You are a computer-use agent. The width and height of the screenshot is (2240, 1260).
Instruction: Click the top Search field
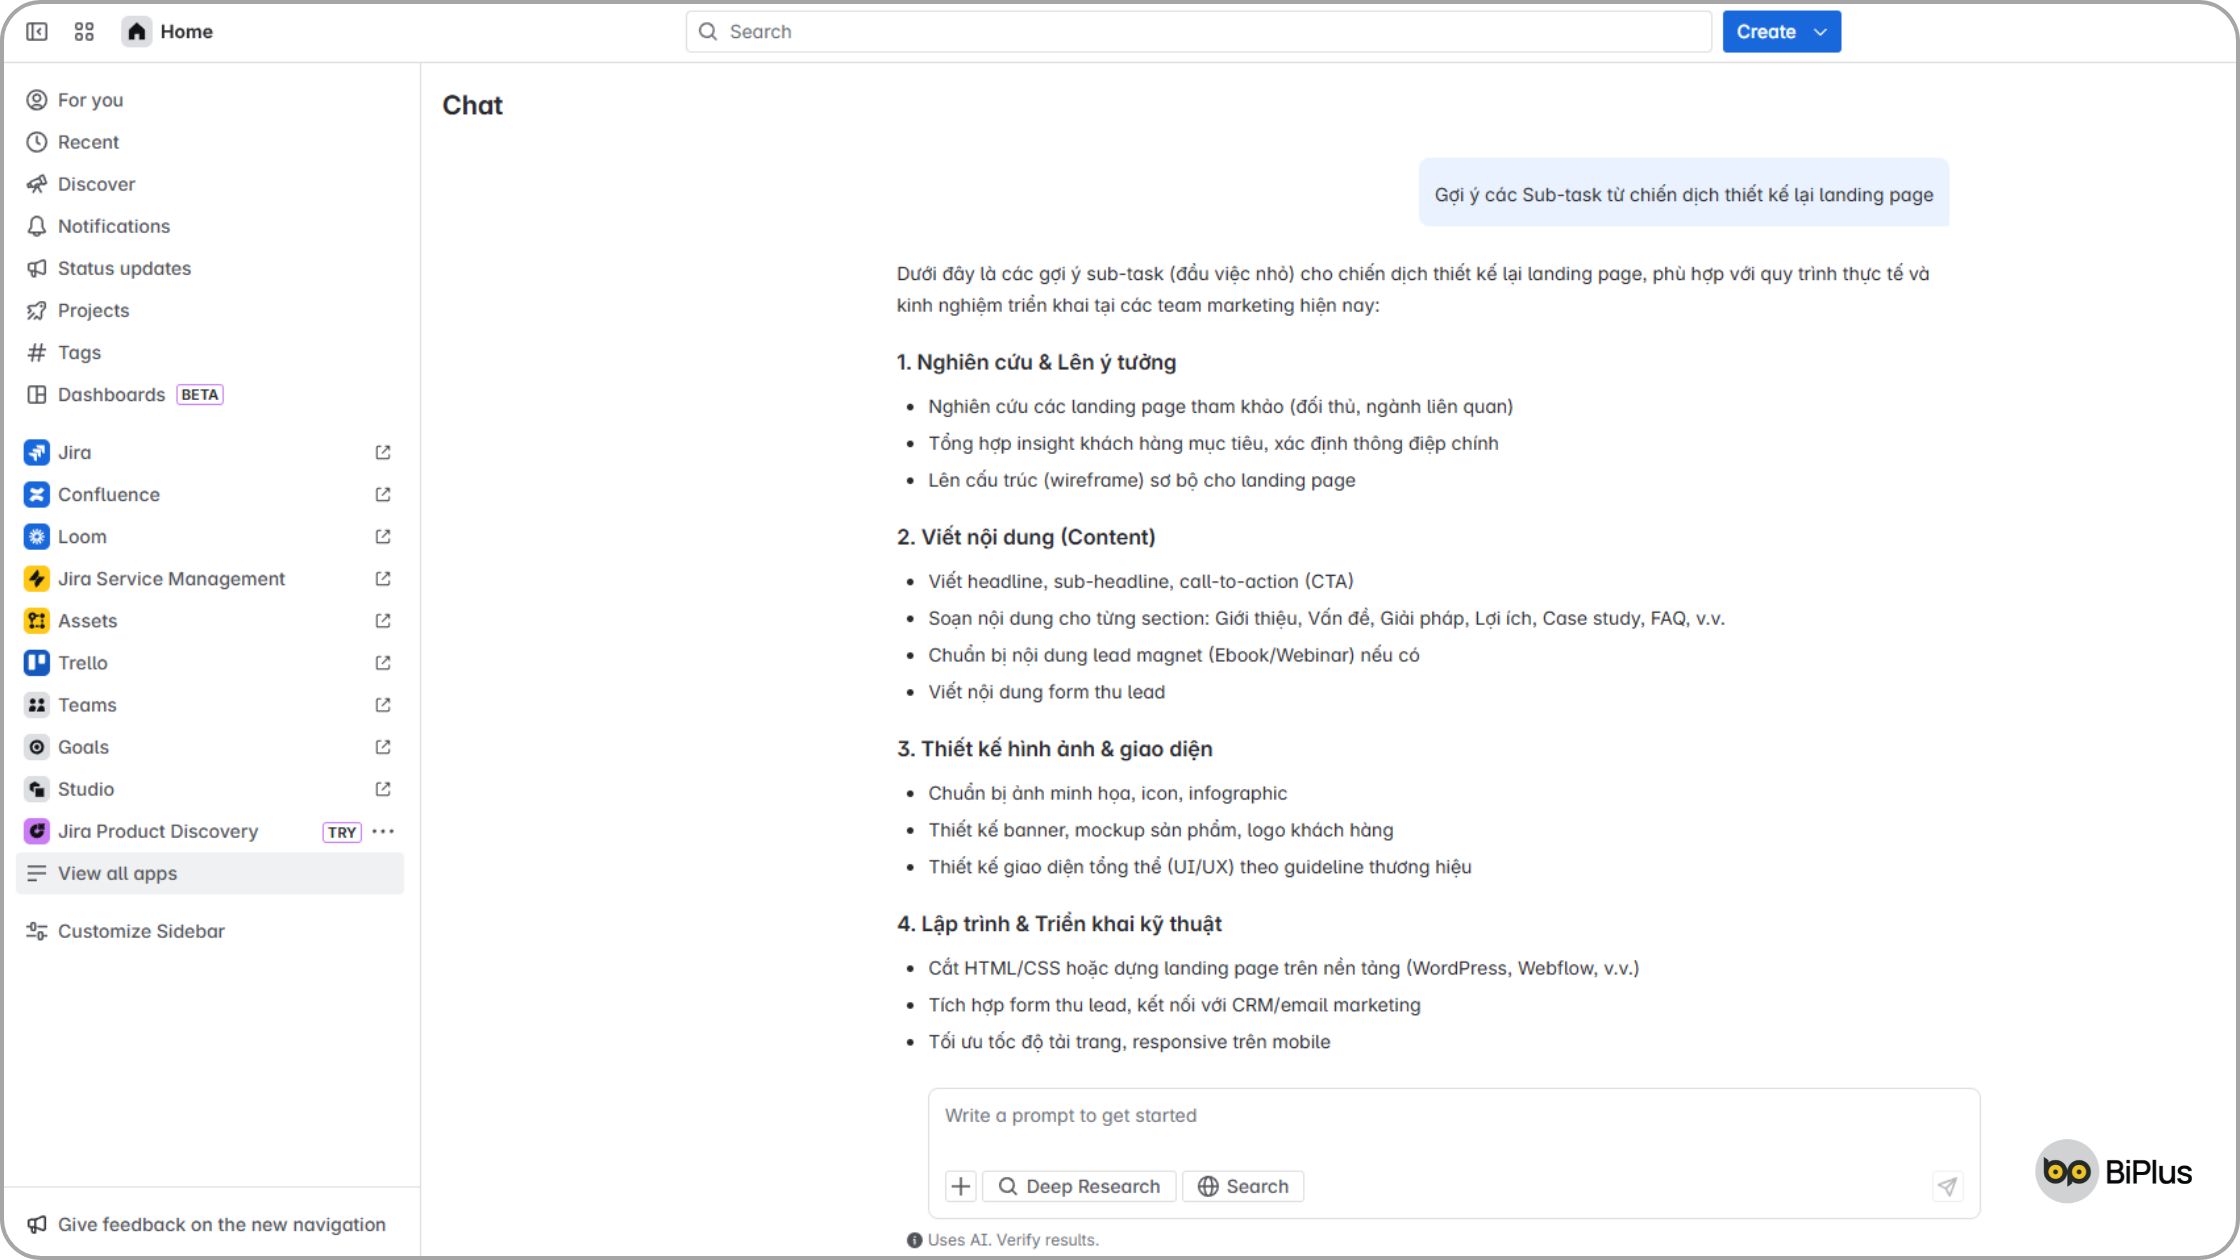1198,32
